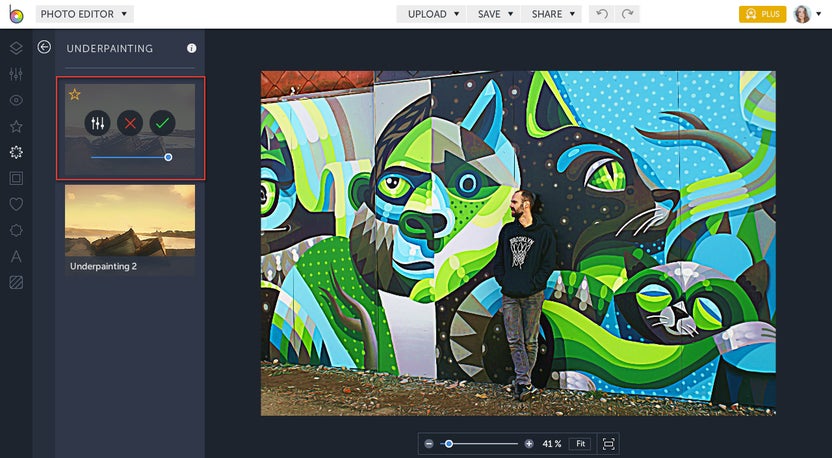This screenshot has height=458, width=832.
Task: Click the Underpainting panel title
Action: (110, 48)
